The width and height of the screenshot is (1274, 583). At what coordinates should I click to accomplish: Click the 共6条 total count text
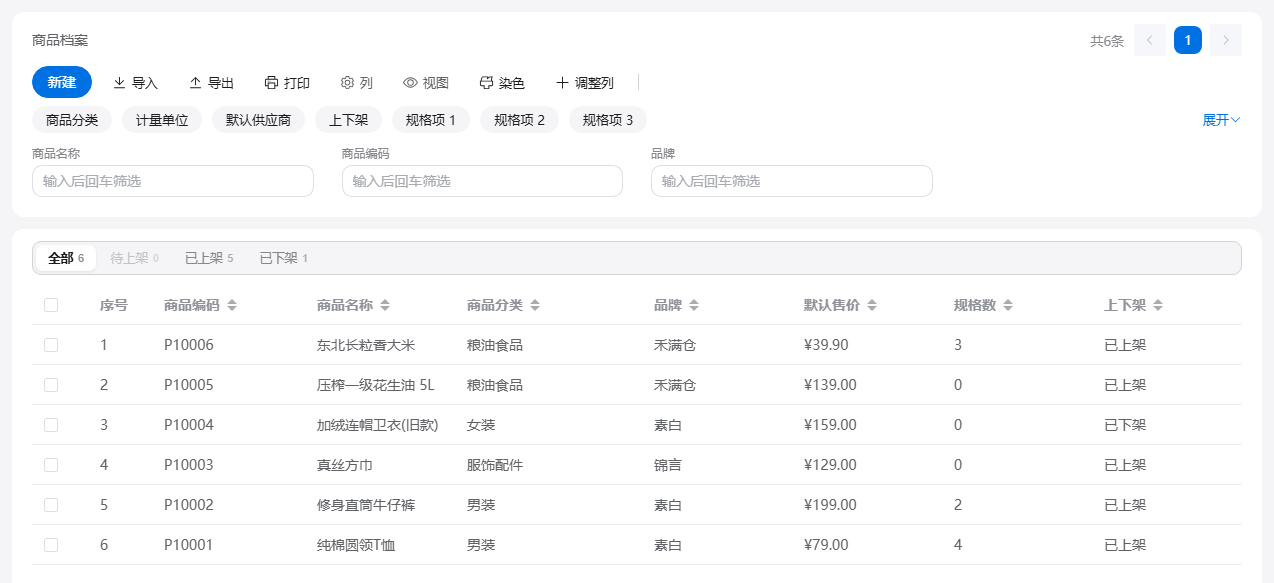1107,41
